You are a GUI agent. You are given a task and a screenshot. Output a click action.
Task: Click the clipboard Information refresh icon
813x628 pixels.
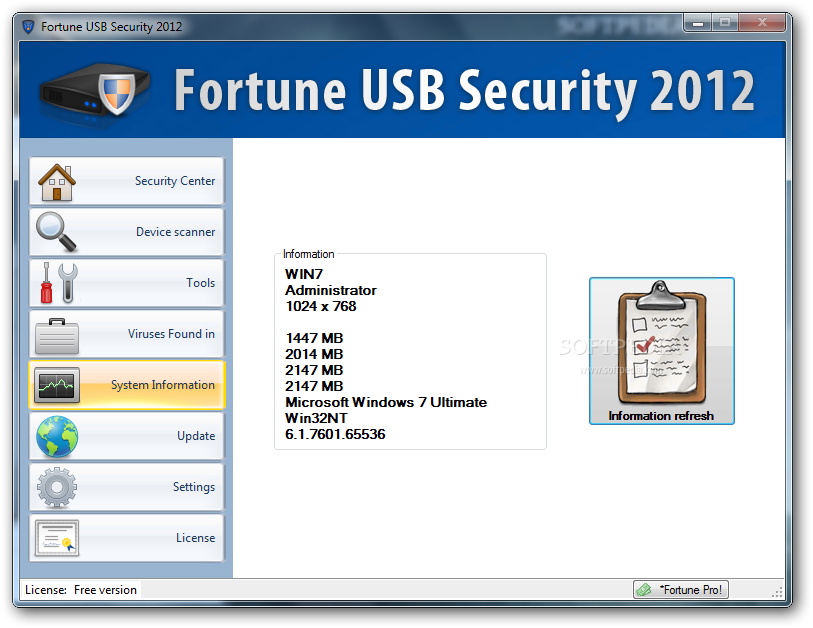(x=662, y=343)
